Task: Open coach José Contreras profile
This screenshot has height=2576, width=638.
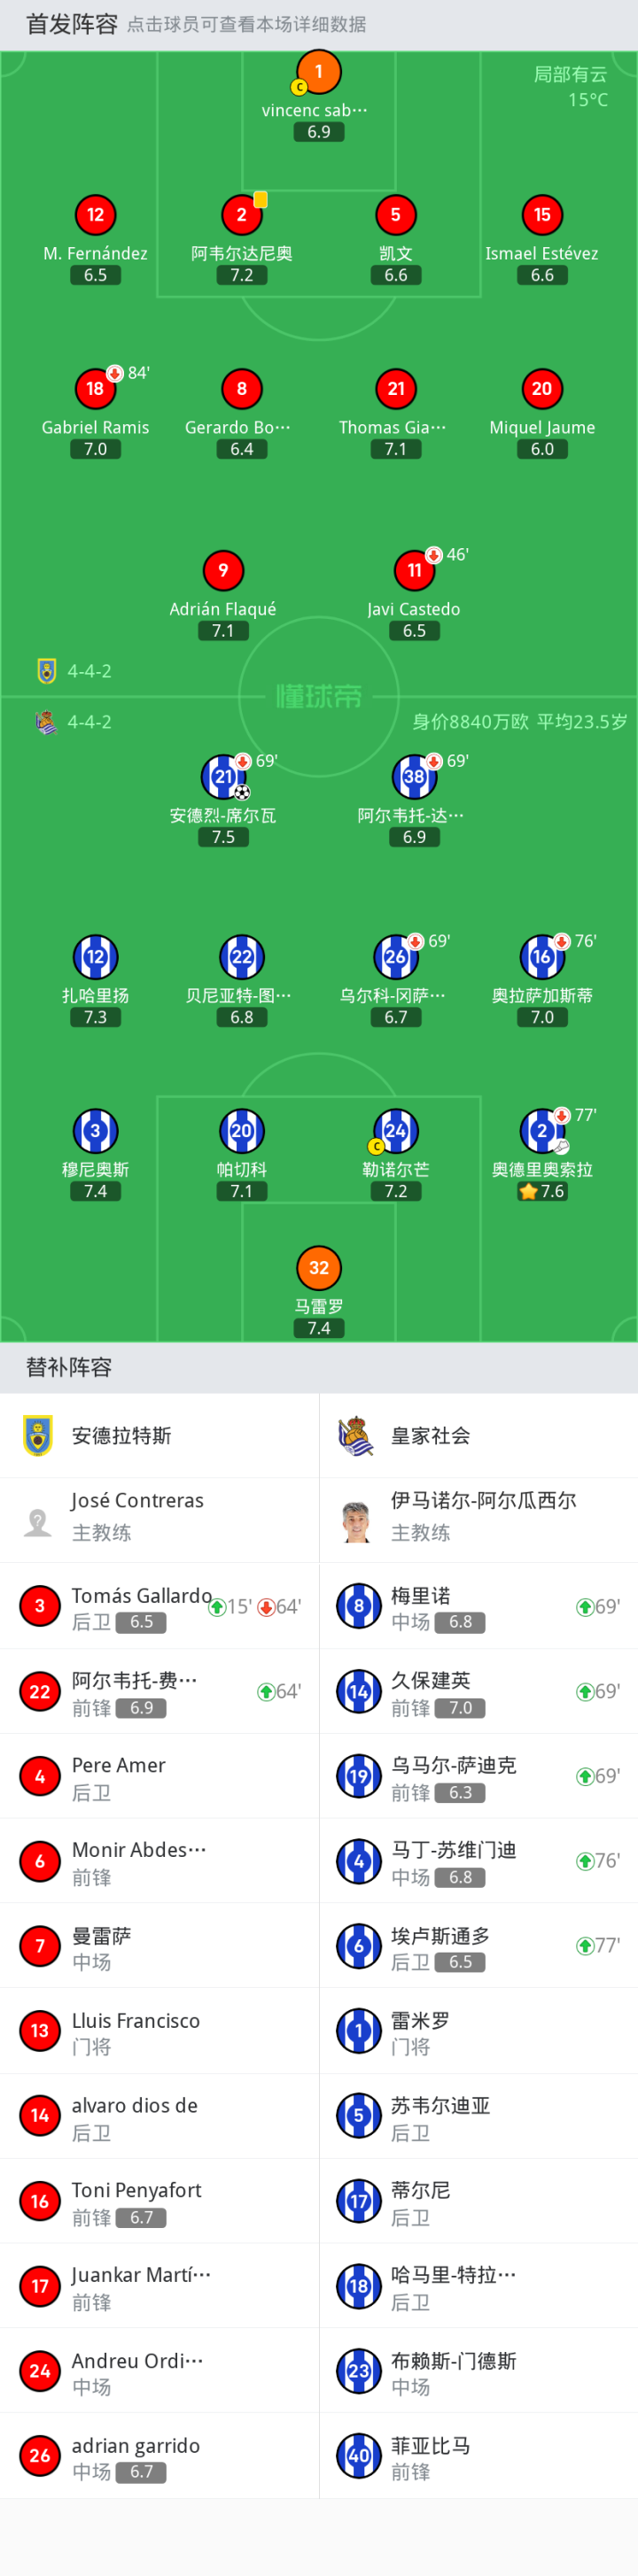Action: [159, 1520]
